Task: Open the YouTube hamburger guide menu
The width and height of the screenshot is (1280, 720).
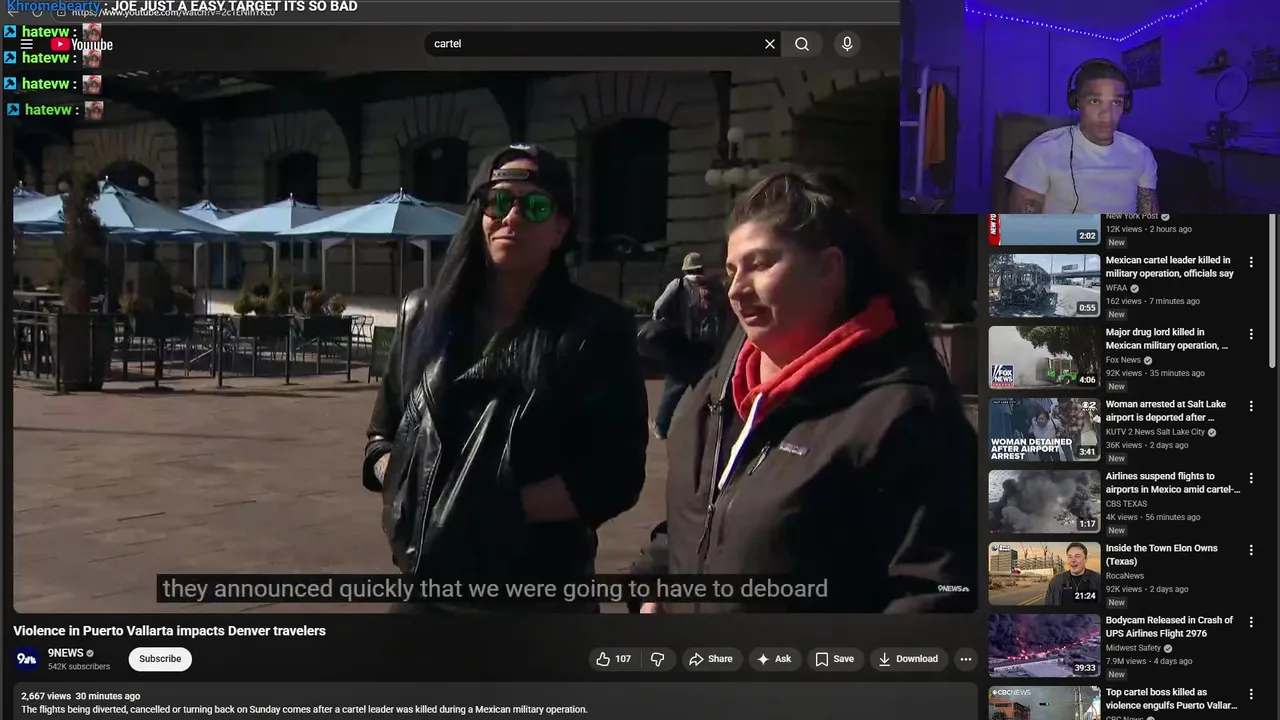Action: [x=27, y=44]
